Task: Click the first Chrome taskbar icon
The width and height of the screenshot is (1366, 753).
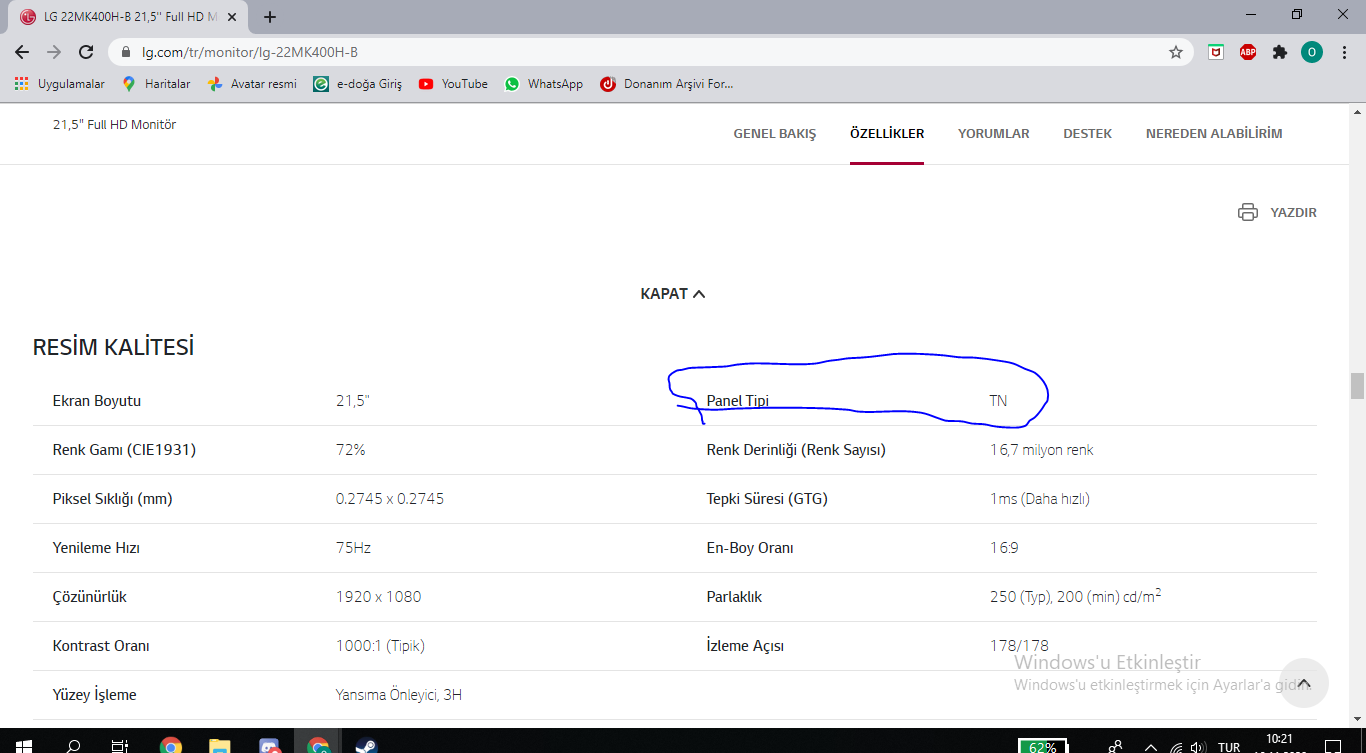Action: (171, 746)
